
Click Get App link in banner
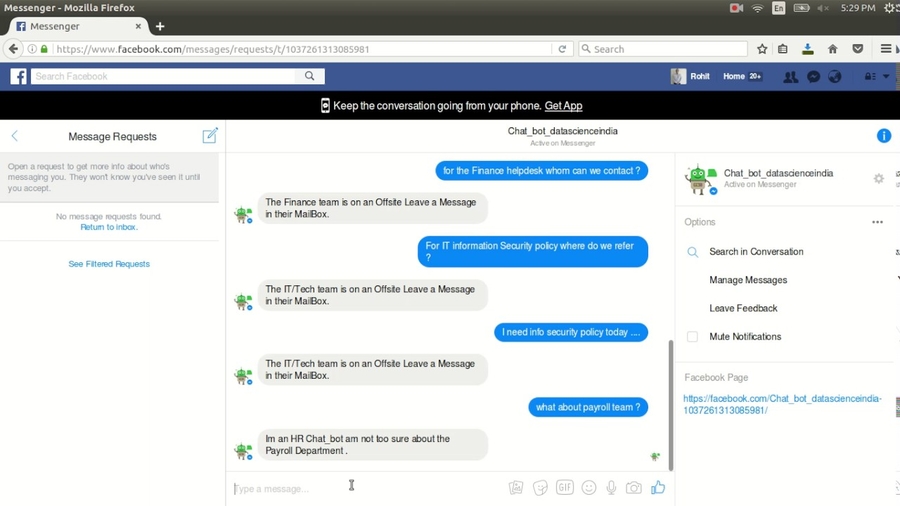pos(563,106)
